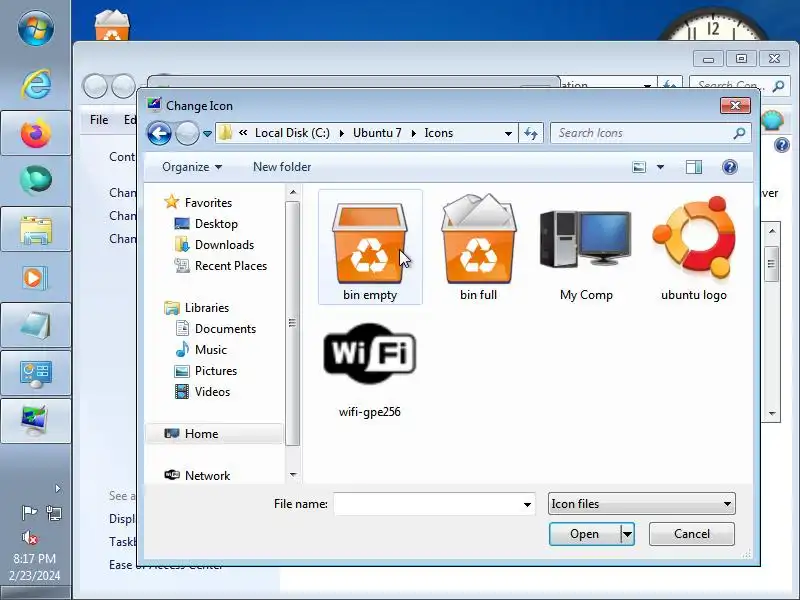Change the view with the views icon
The width and height of the screenshot is (800, 600).
pyautogui.click(x=639, y=167)
